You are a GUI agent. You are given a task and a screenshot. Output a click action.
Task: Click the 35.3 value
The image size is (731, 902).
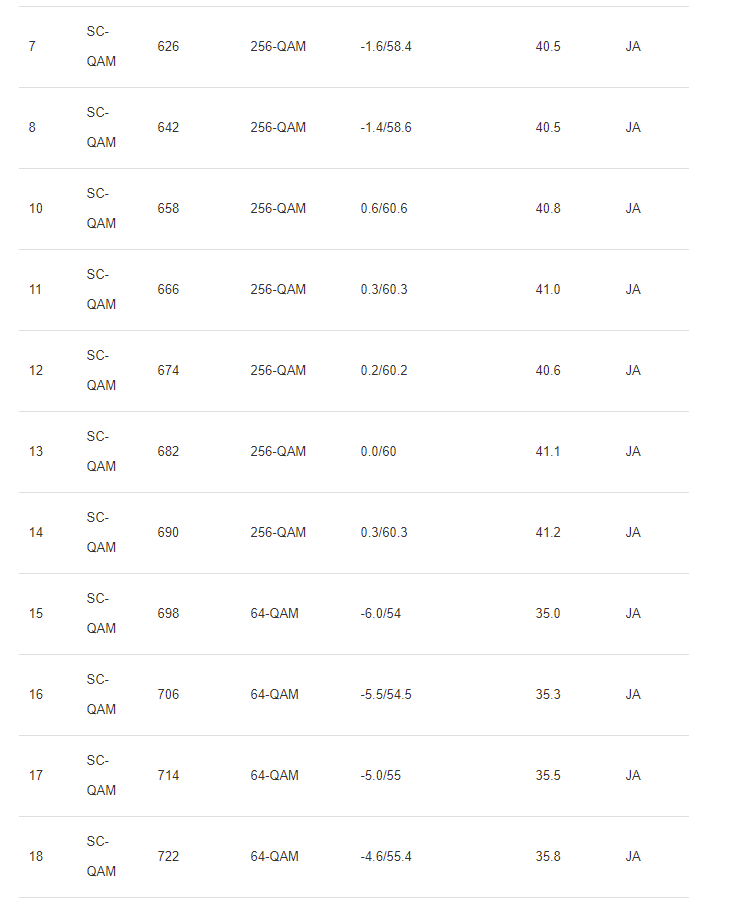547,695
